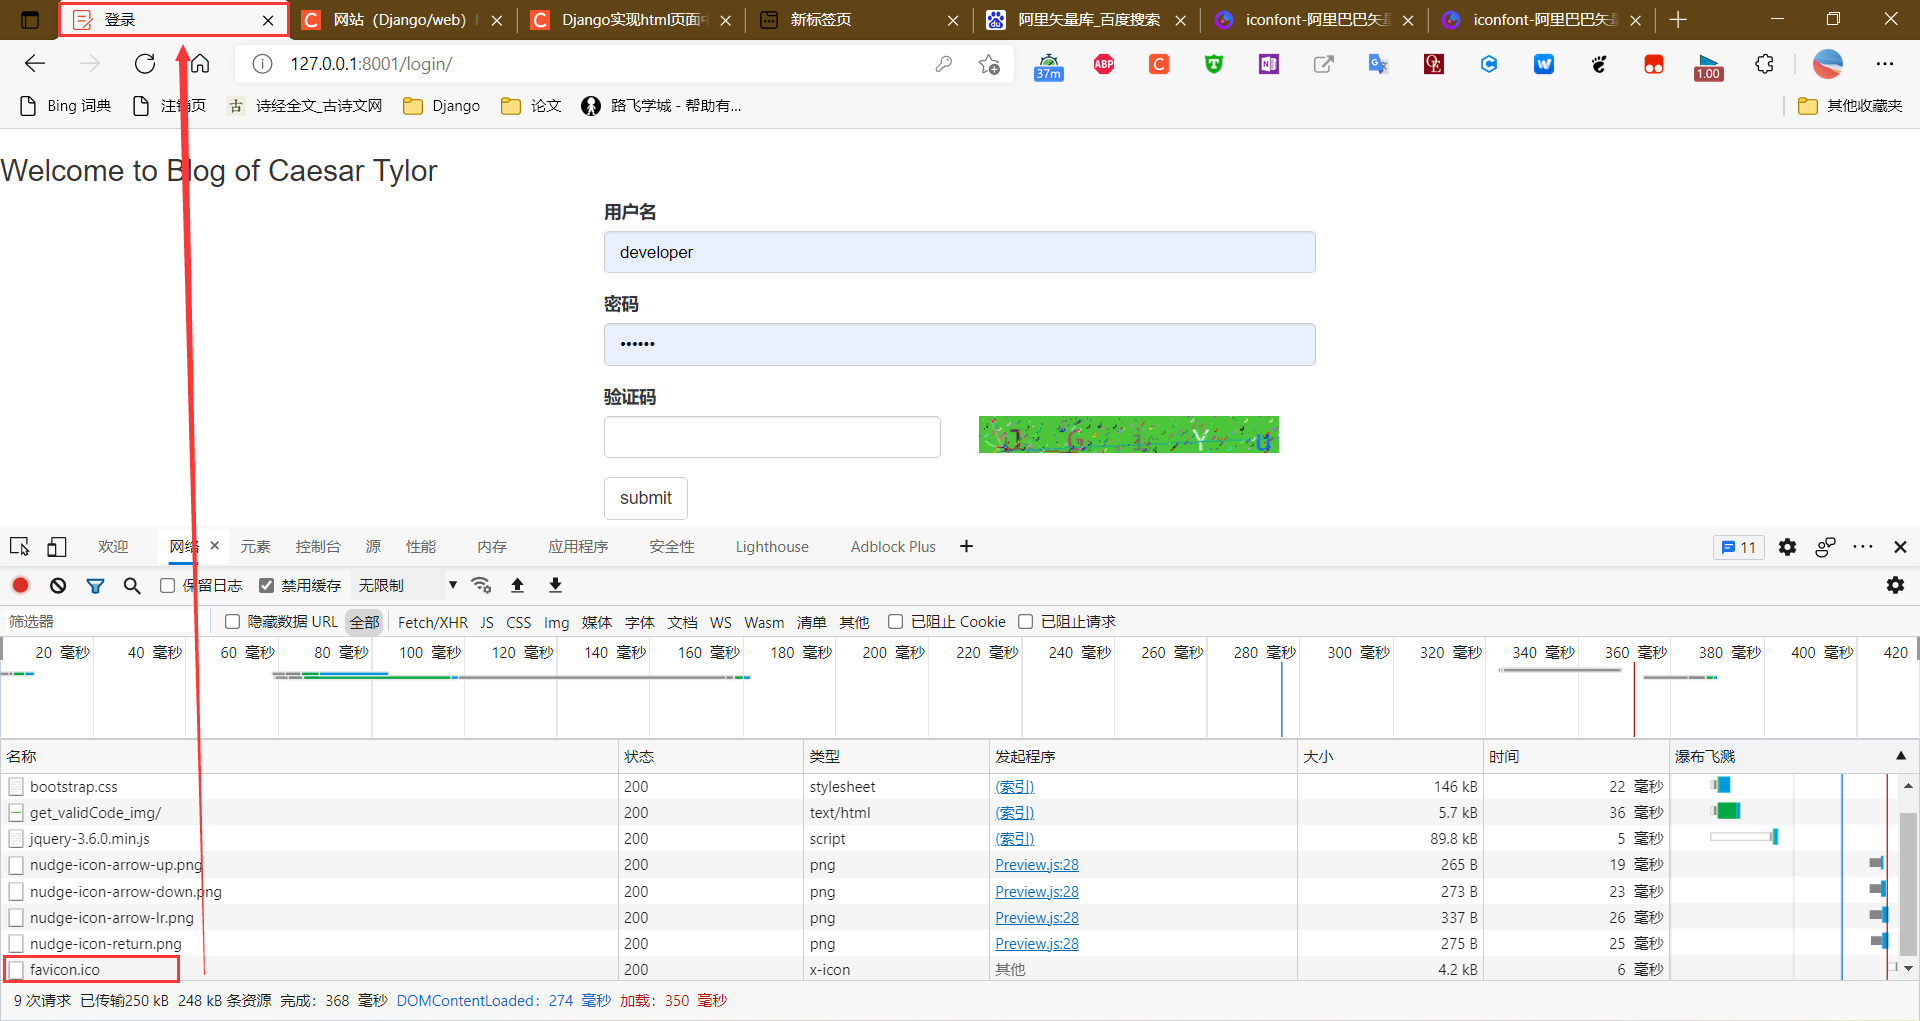
Task: Switch to the 元素 elements tab
Action: click(x=255, y=547)
